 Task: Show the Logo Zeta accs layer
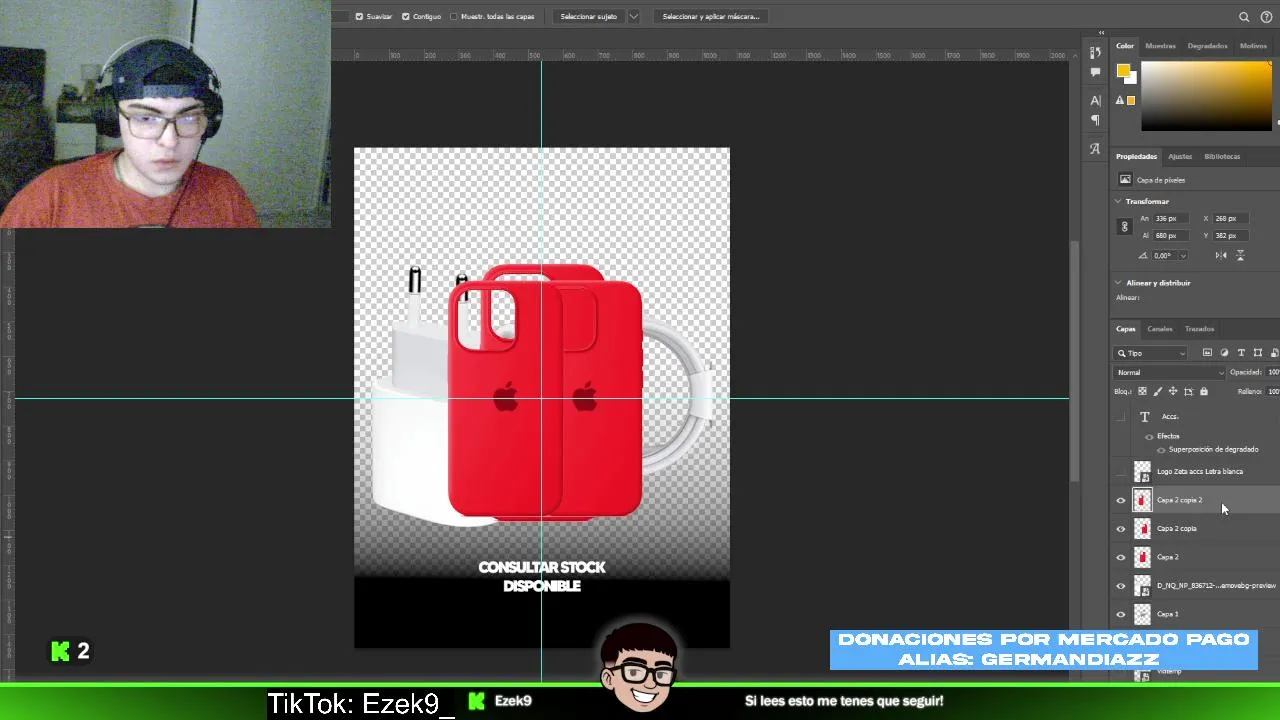1121,472
